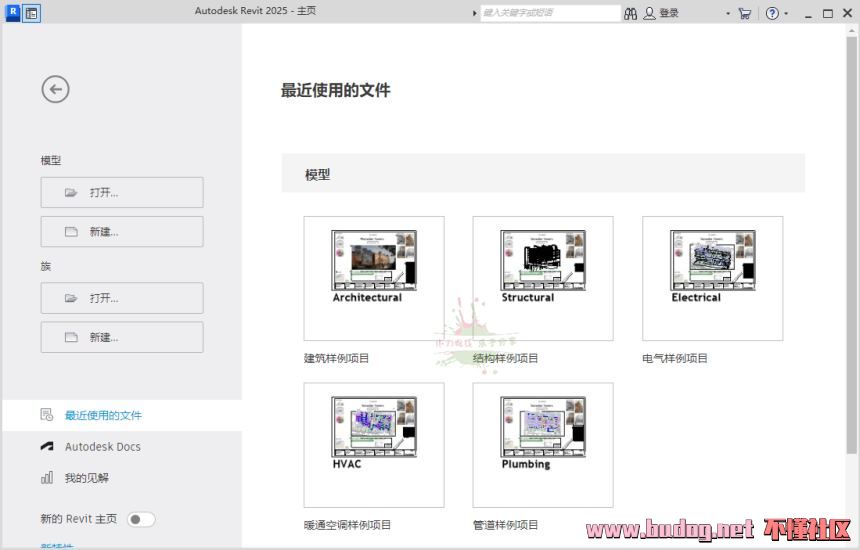The height and width of the screenshot is (550, 860).
Task: Click 新建 button under 族
Action: pyautogui.click(x=122, y=337)
